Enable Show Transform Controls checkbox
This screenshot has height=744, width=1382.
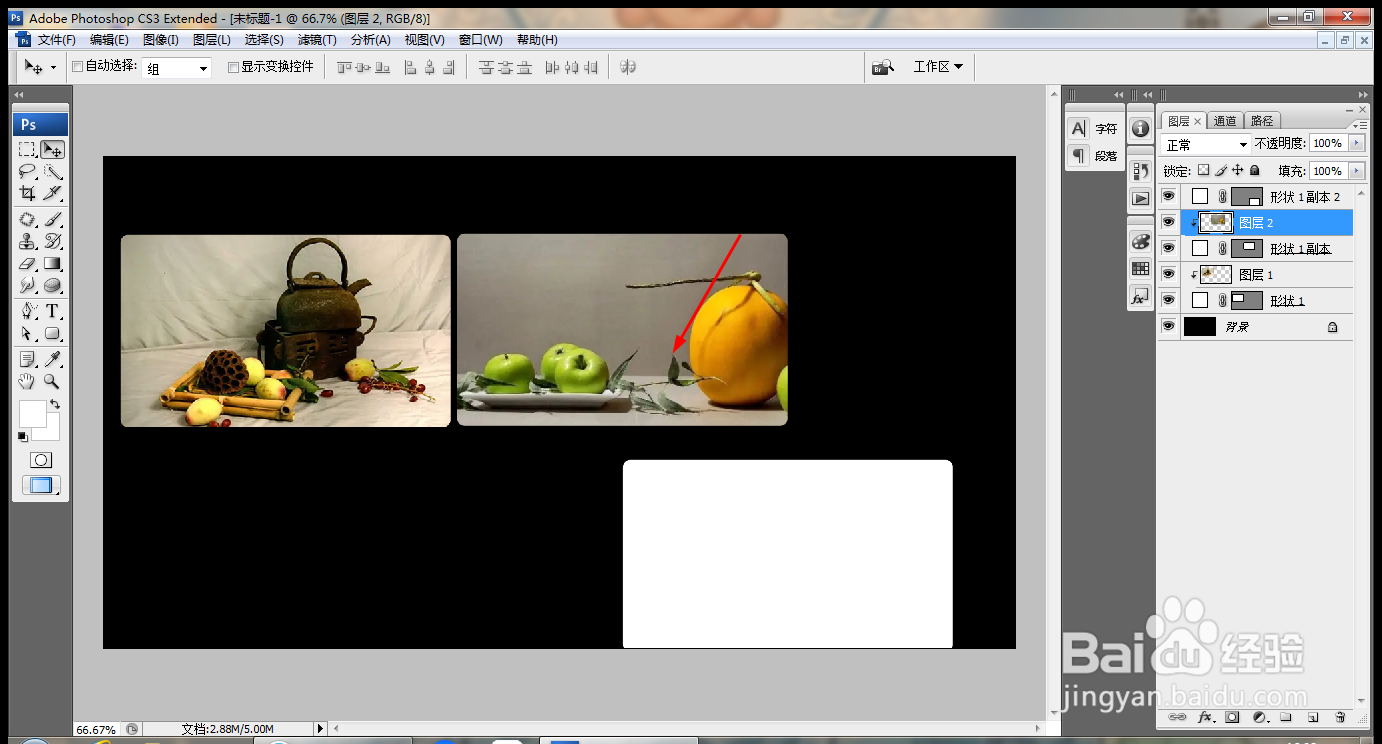point(233,67)
